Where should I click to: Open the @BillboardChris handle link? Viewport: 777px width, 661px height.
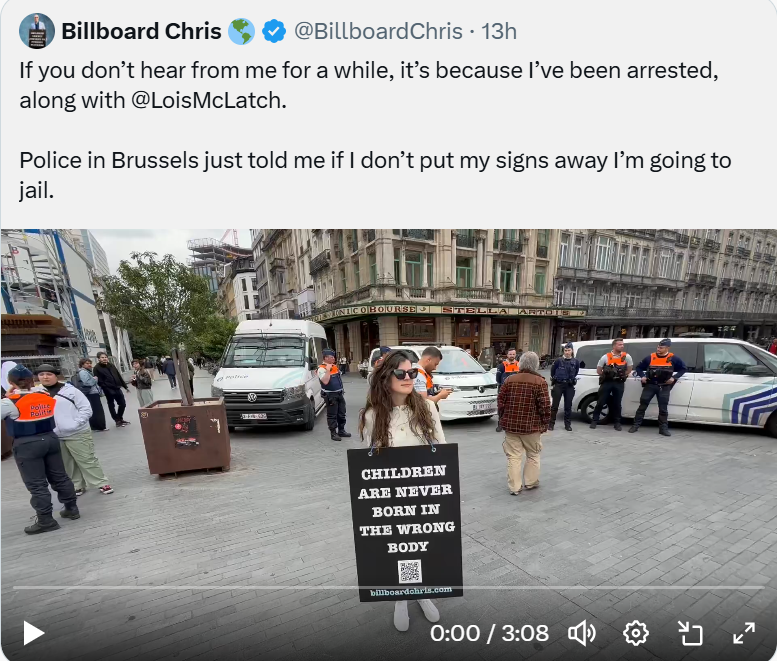pyautogui.click(x=379, y=31)
